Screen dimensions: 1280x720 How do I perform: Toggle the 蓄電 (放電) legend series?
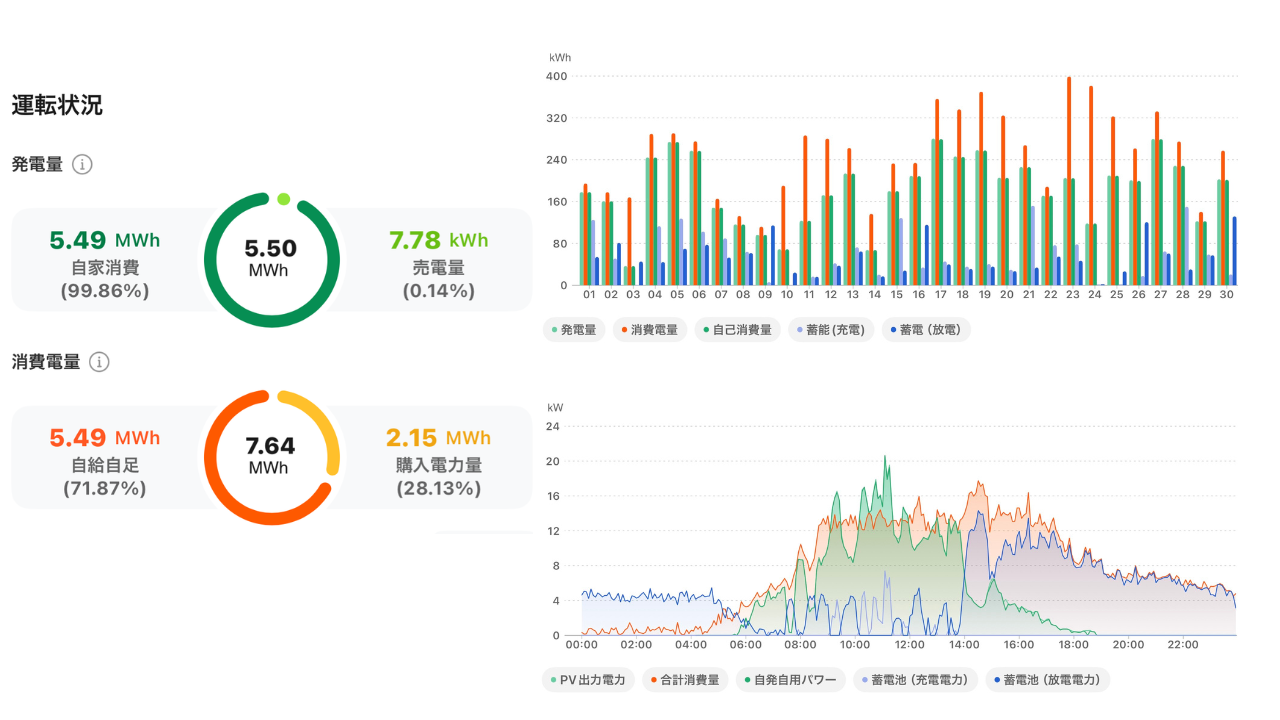[926, 330]
